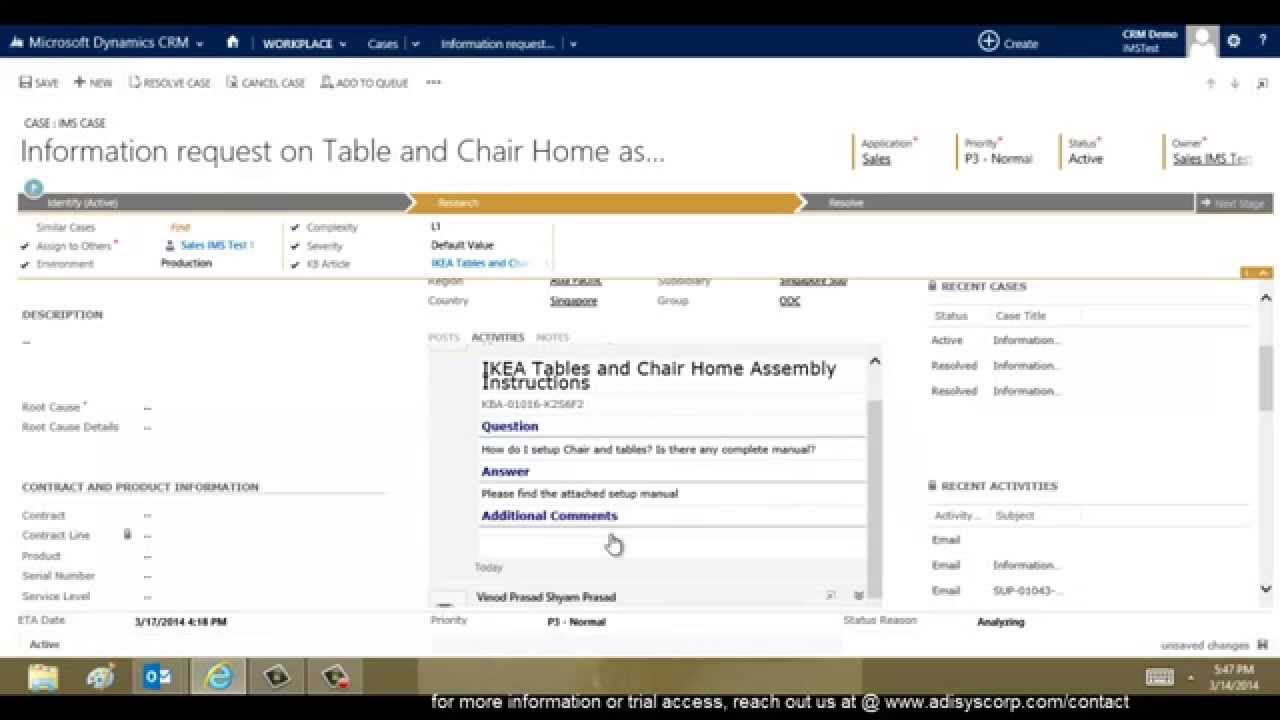This screenshot has height=720, width=1280.
Task: Select the Research process stage
Action: coord(605,203)
